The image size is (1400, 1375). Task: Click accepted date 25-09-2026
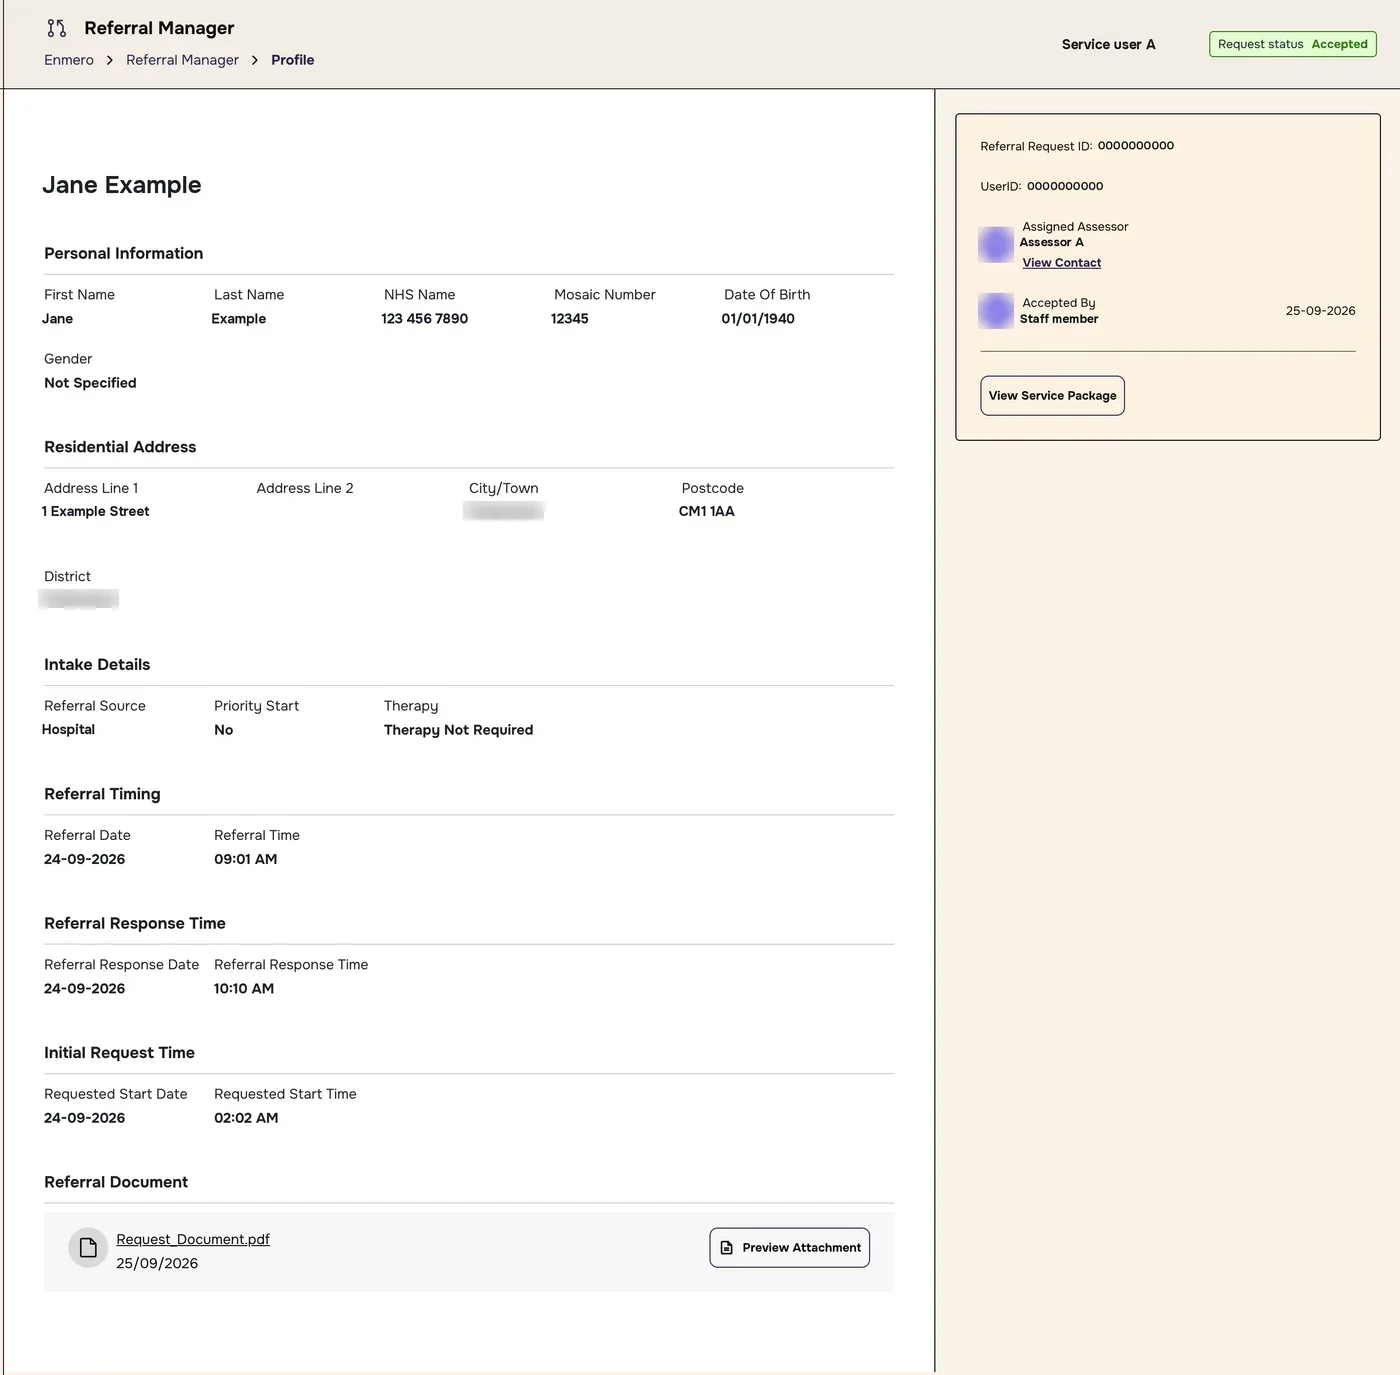(x=1320, y=311)
